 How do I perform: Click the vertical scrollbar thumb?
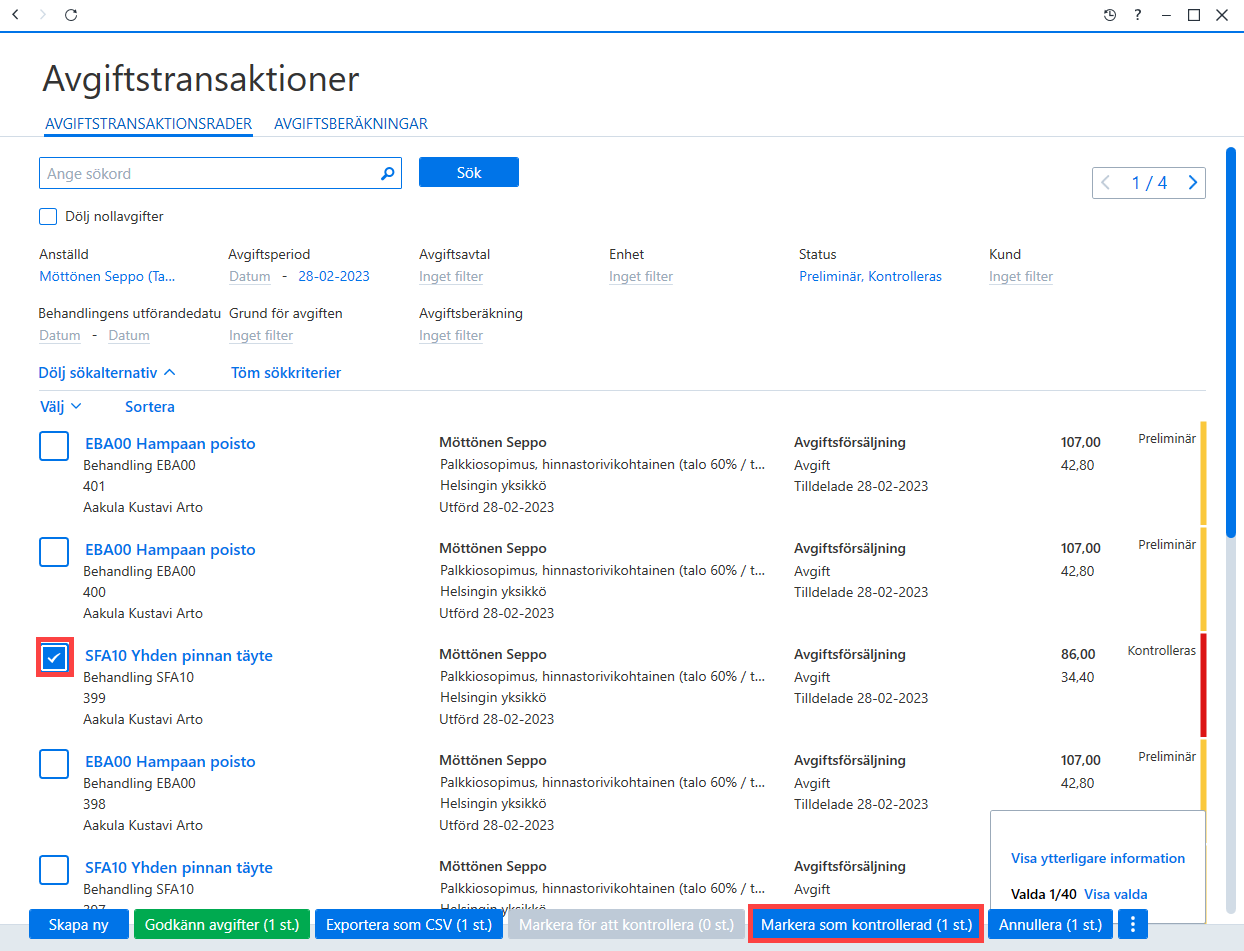click(x=1231, y=340)
